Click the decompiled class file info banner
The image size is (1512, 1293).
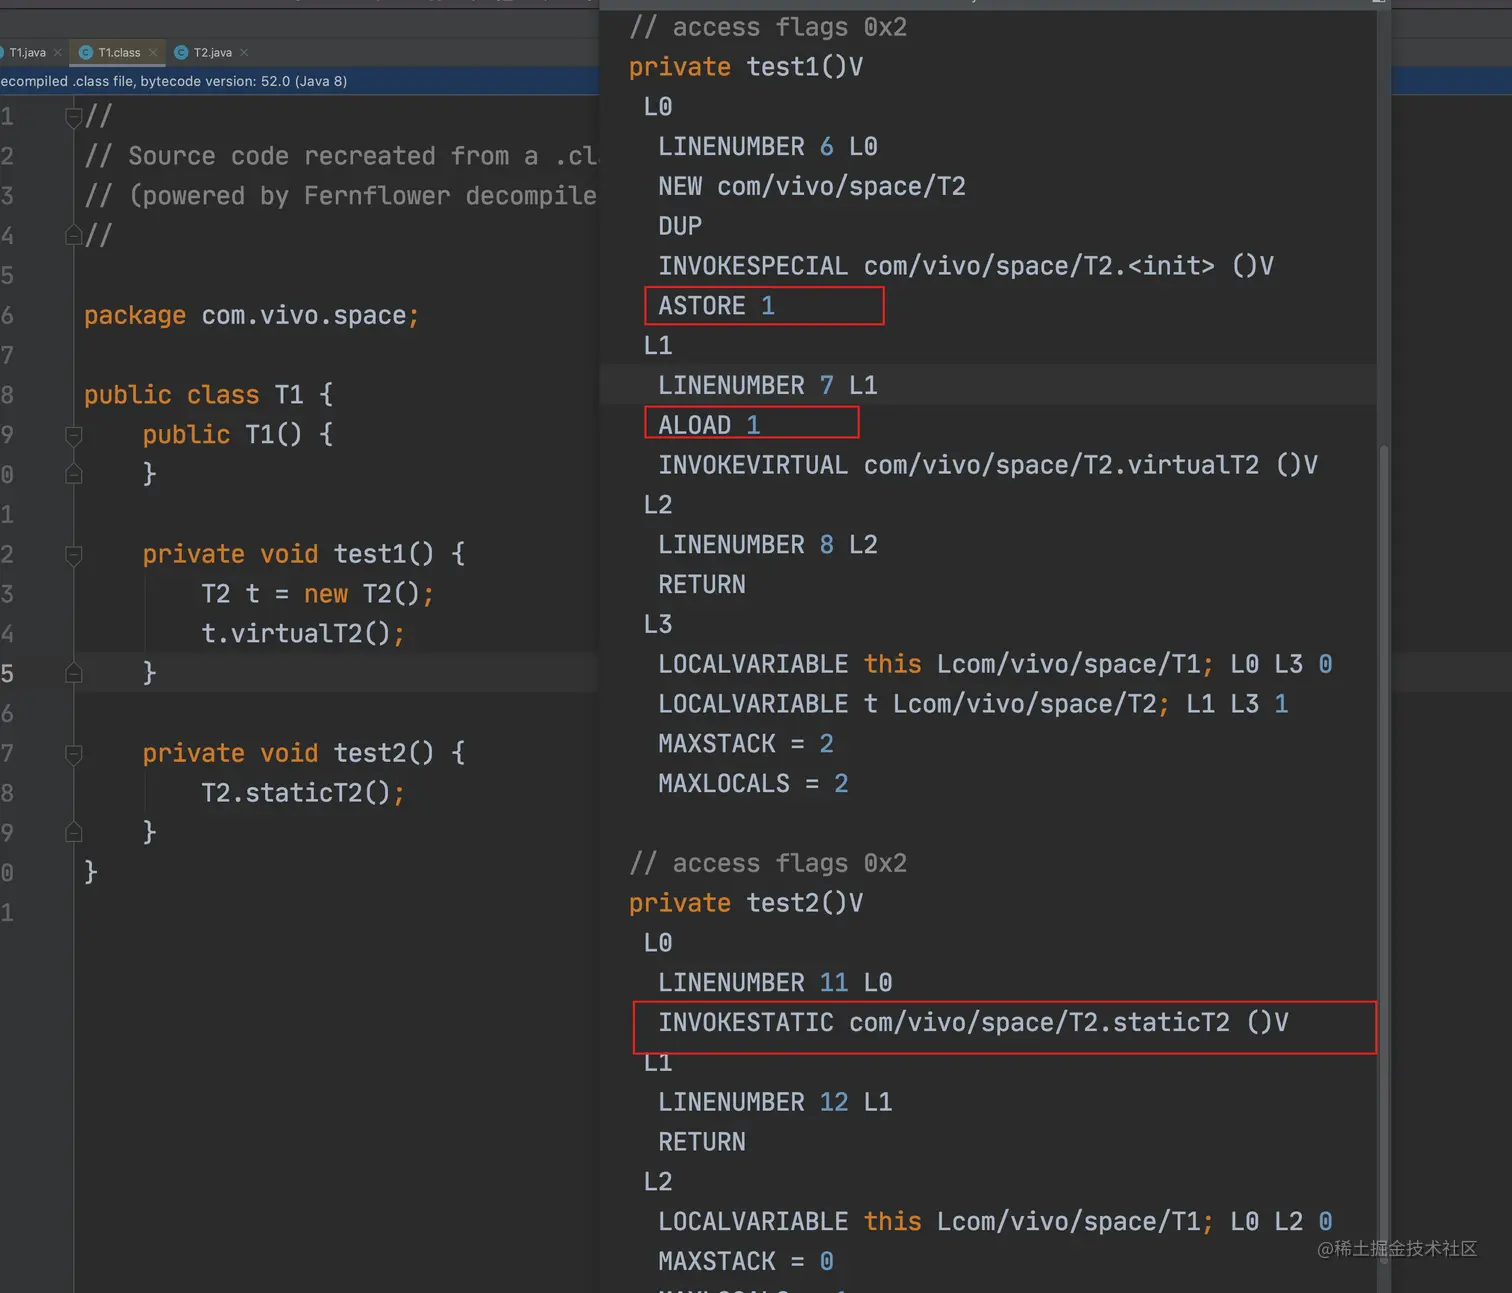point(299,81)
